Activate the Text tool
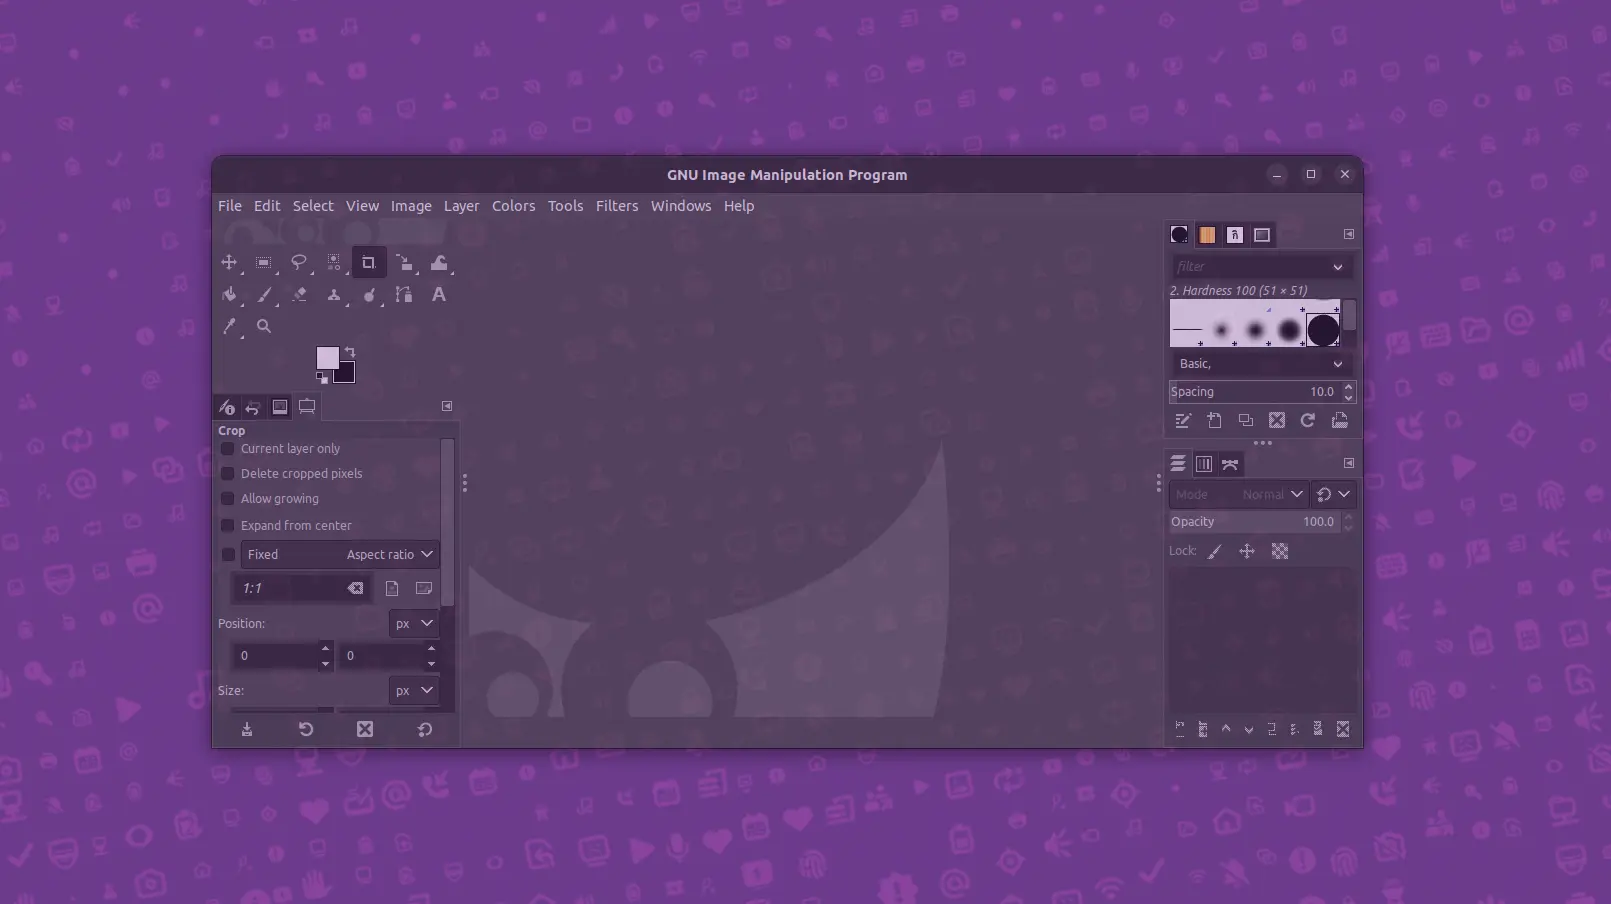 [x=439, y=295]
